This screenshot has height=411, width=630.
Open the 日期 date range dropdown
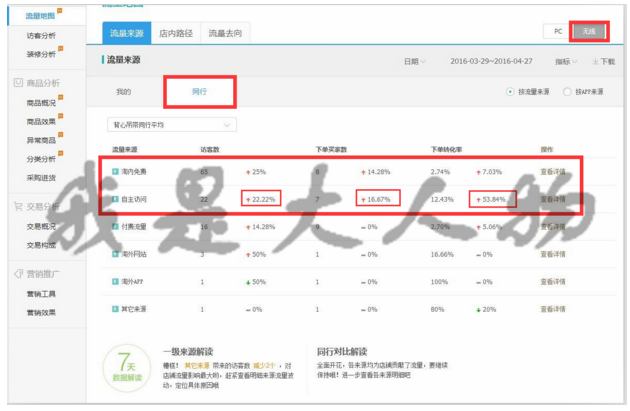click(413, 61)
